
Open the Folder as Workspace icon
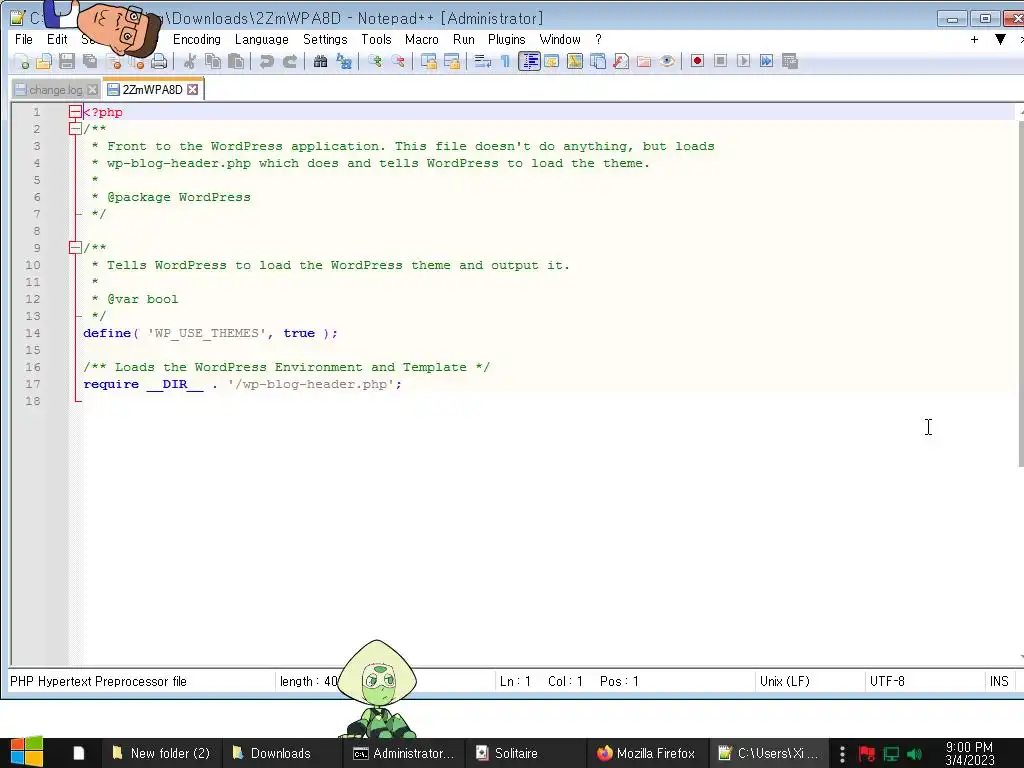click(x=644, y=61)
